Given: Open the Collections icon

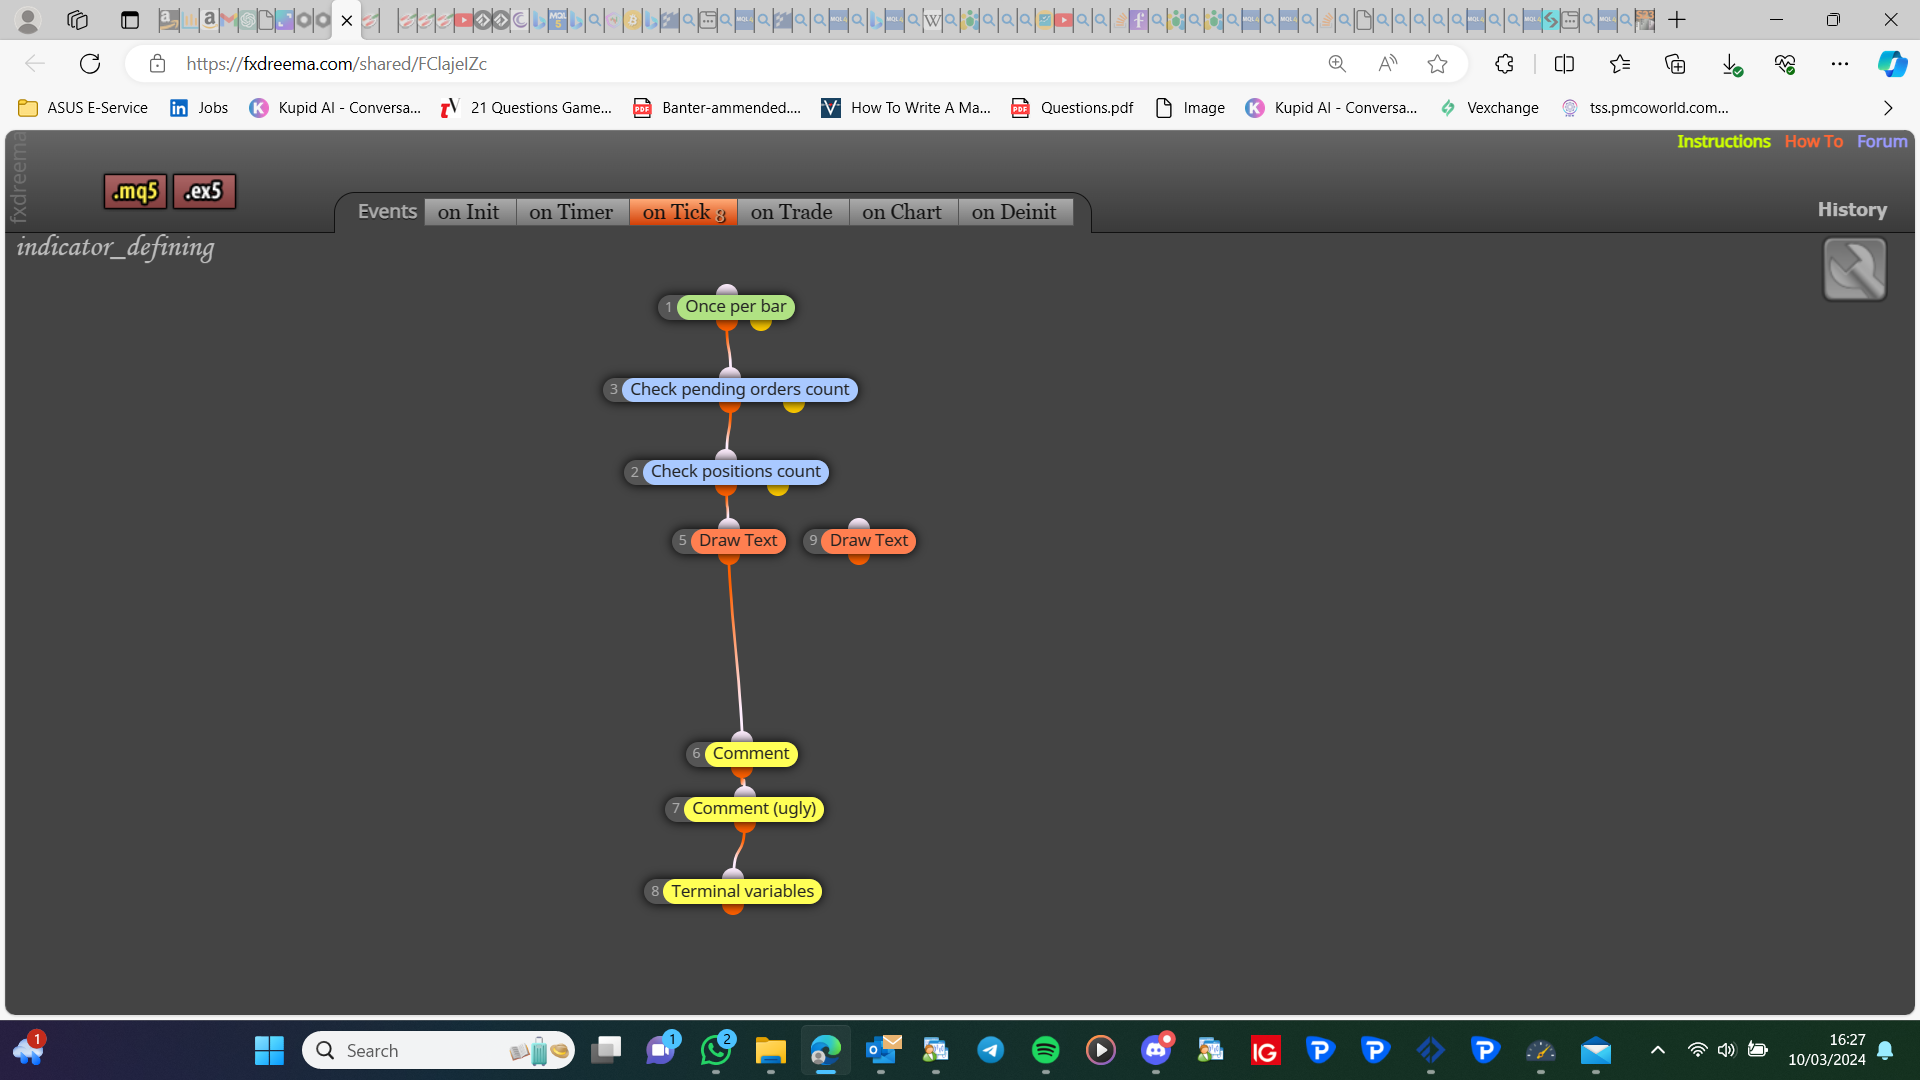Looking at the screenshot, I should coord(1675,64).
